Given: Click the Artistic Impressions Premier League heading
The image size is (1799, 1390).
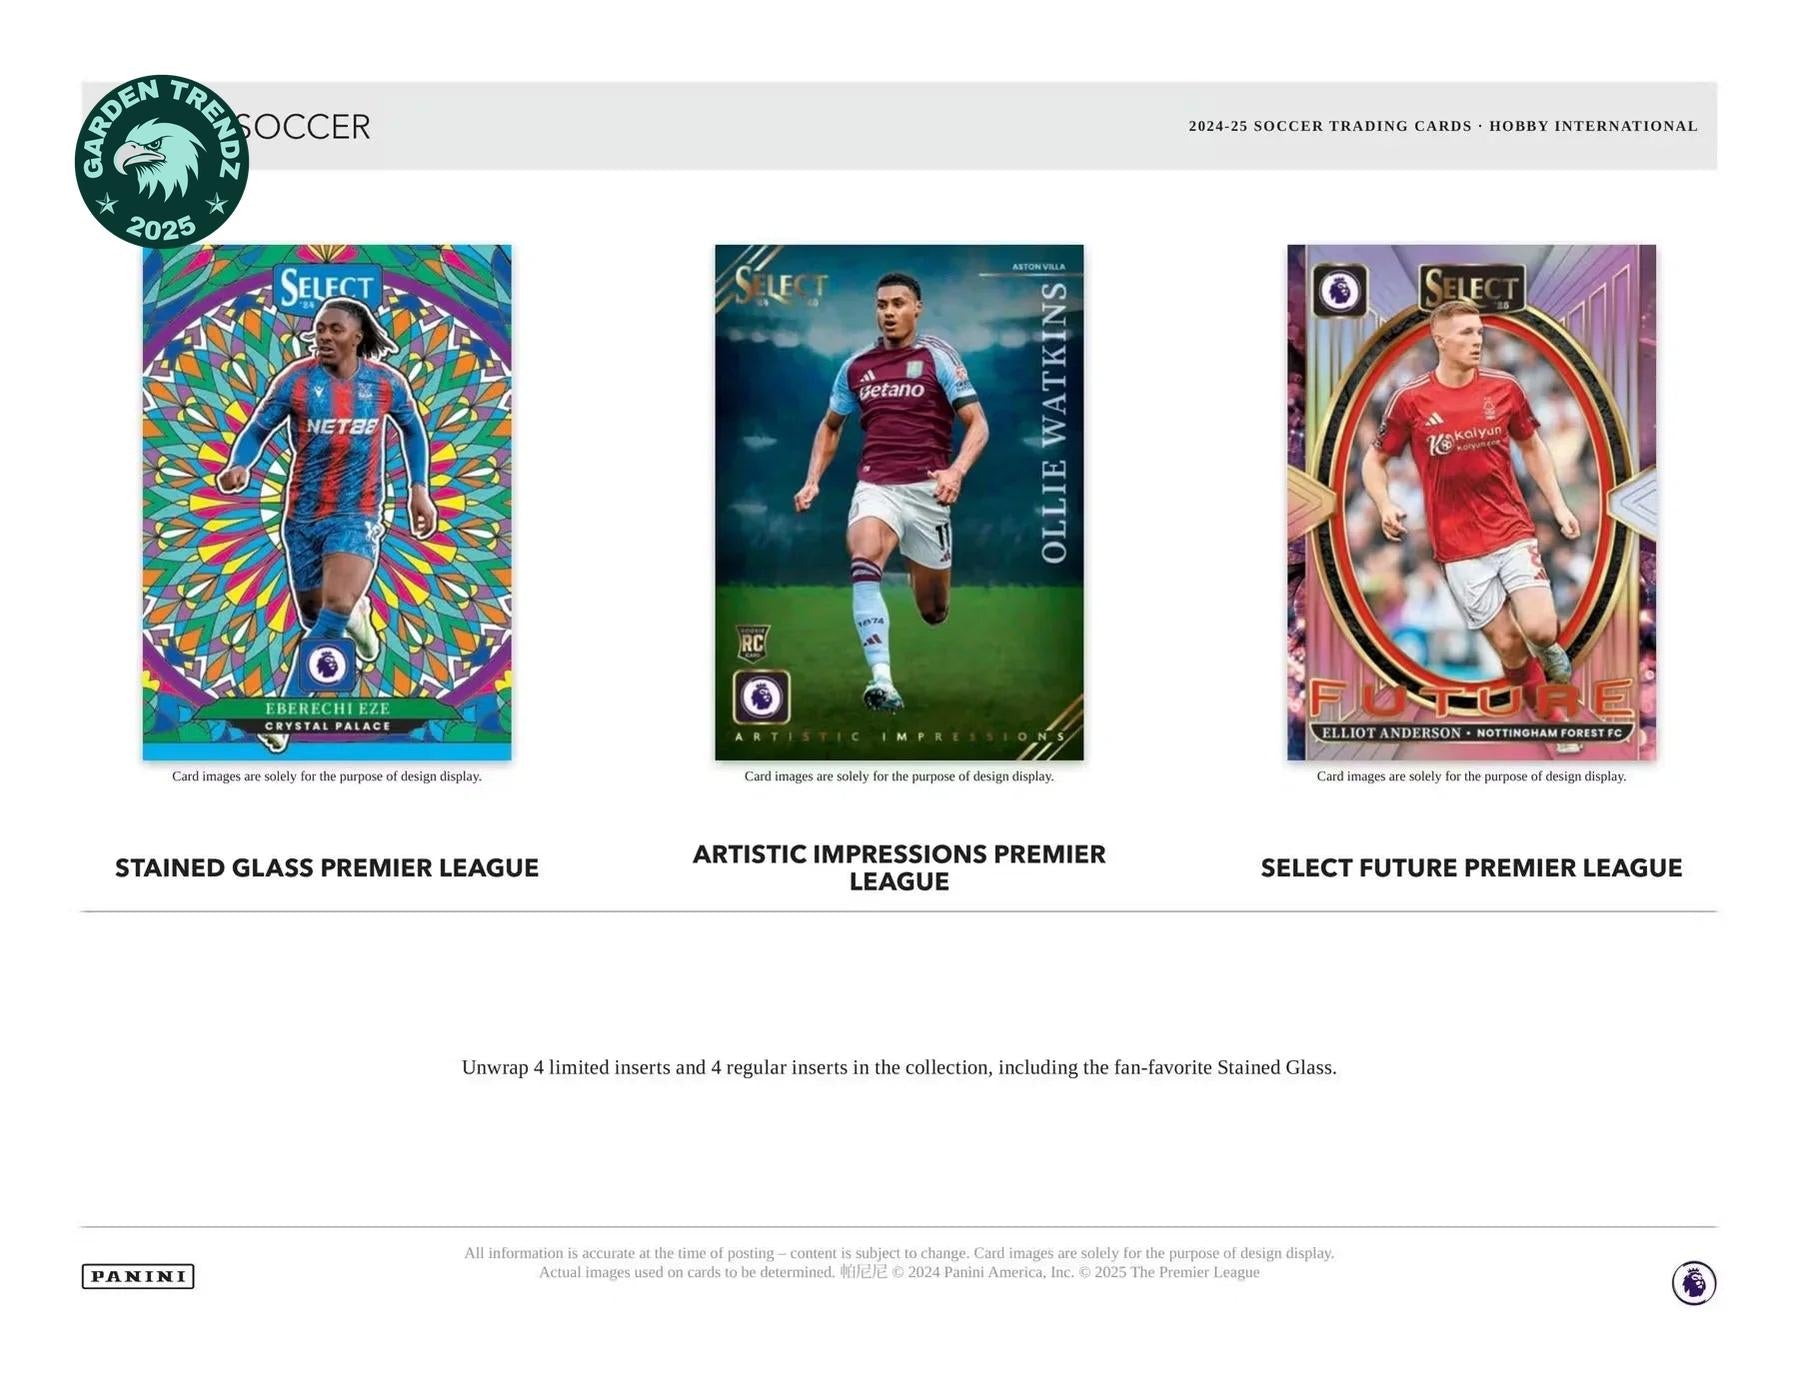Looking at the screenshot, I should [x=899, y=868].
